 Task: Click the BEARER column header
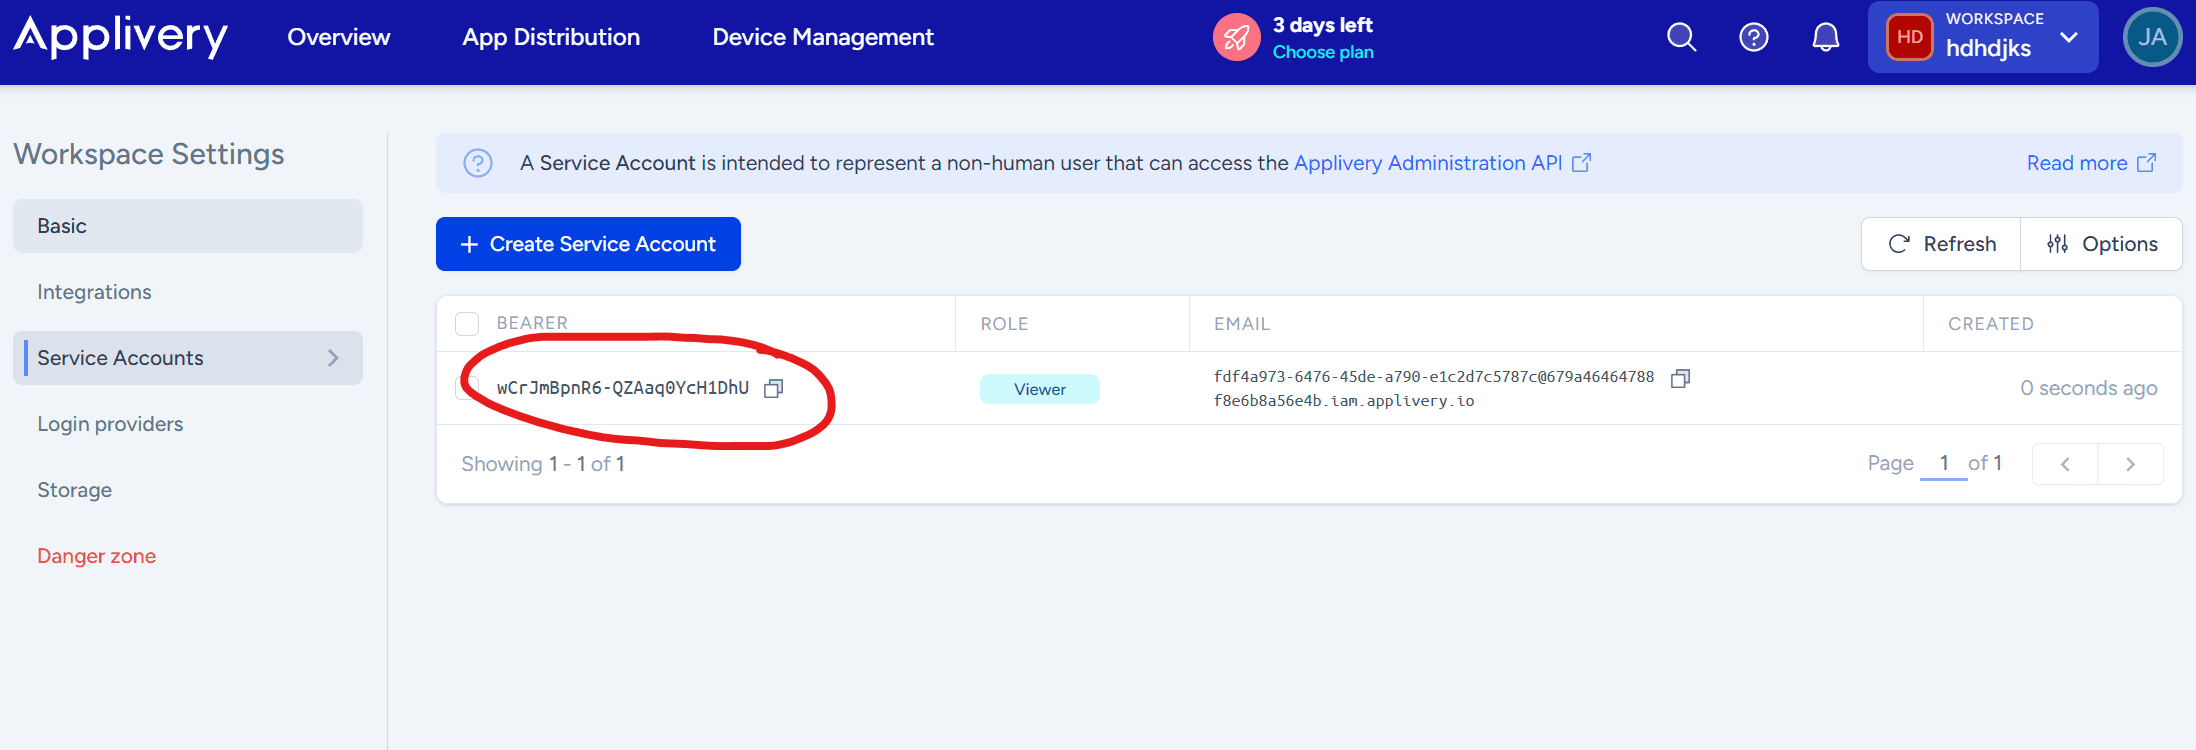532,323
